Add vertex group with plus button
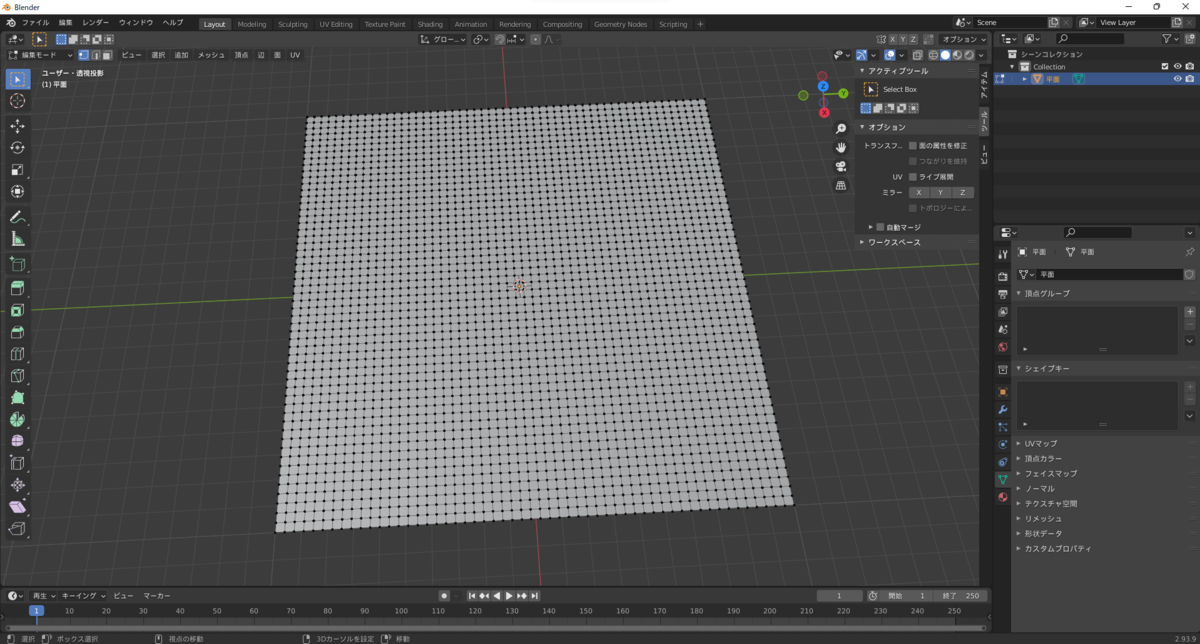Viewport: 1200px width, 644px height. (1190, 311)
